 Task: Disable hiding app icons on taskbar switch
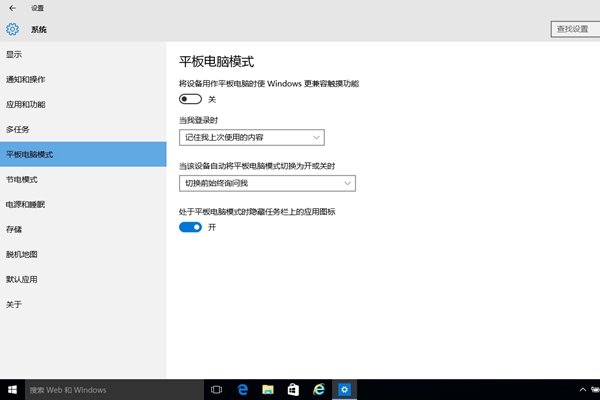pos(190,227)
